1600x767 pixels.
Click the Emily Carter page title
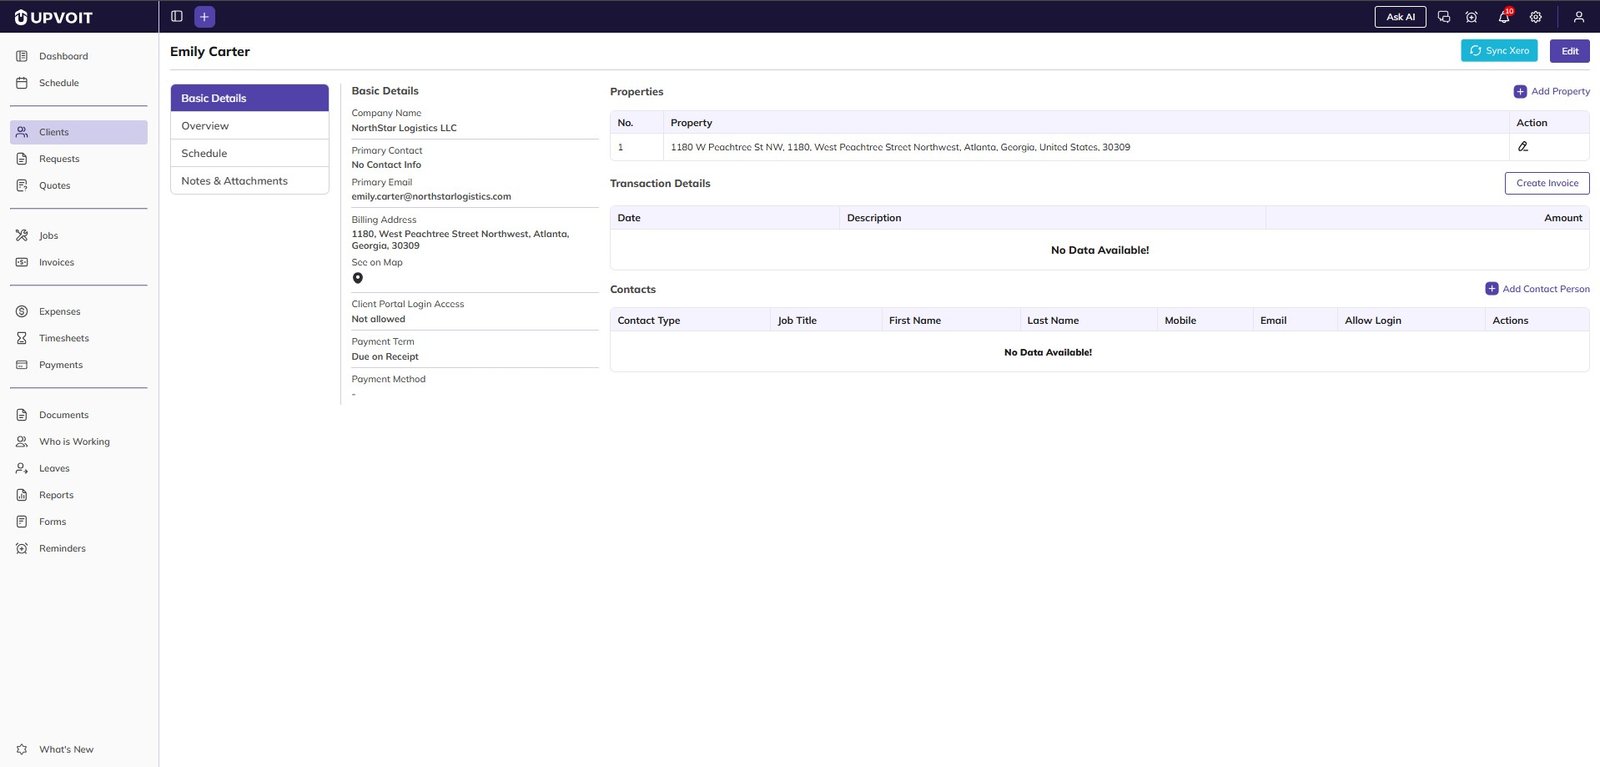click(x=210, y=52)
